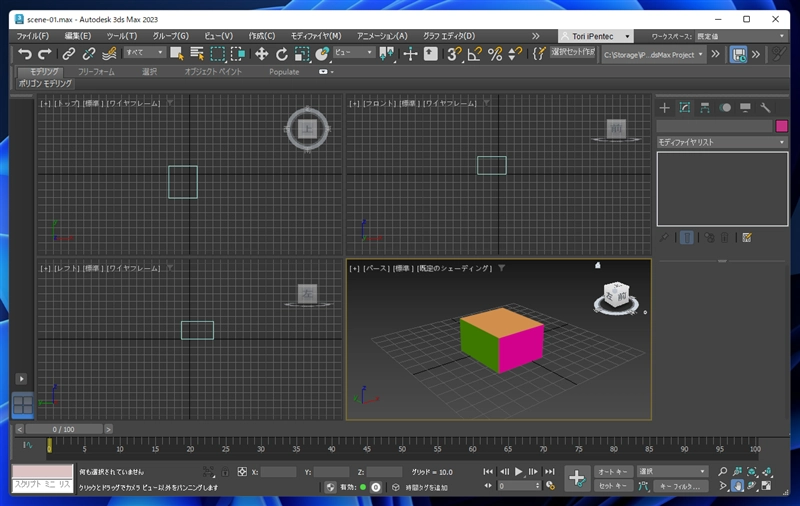This screenshot has width=800, height=506.
Task: Toggle the Pin Stack icon
Action: point(664,238)
